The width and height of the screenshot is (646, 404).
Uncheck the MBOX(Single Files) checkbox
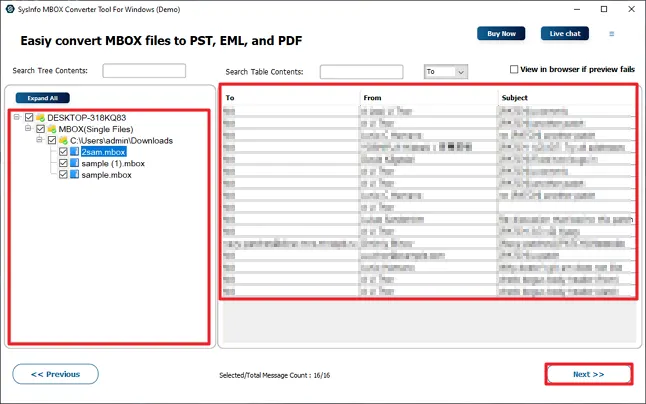pyautogui.click(x=40, y=129)
